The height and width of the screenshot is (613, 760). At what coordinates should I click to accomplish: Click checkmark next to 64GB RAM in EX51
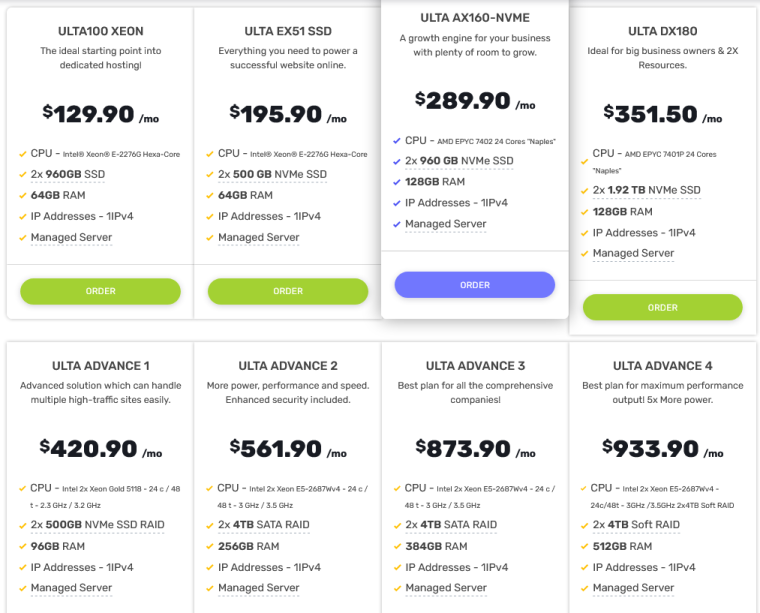pyautogui.click(x=210, y=196)
